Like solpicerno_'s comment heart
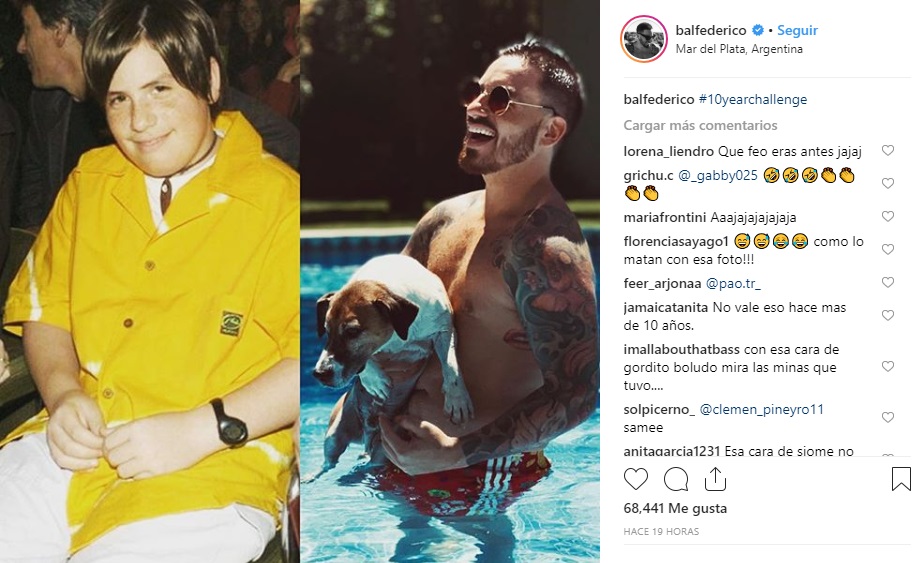The height and width of the screenshot is (563, 917). tap(888, 417)
